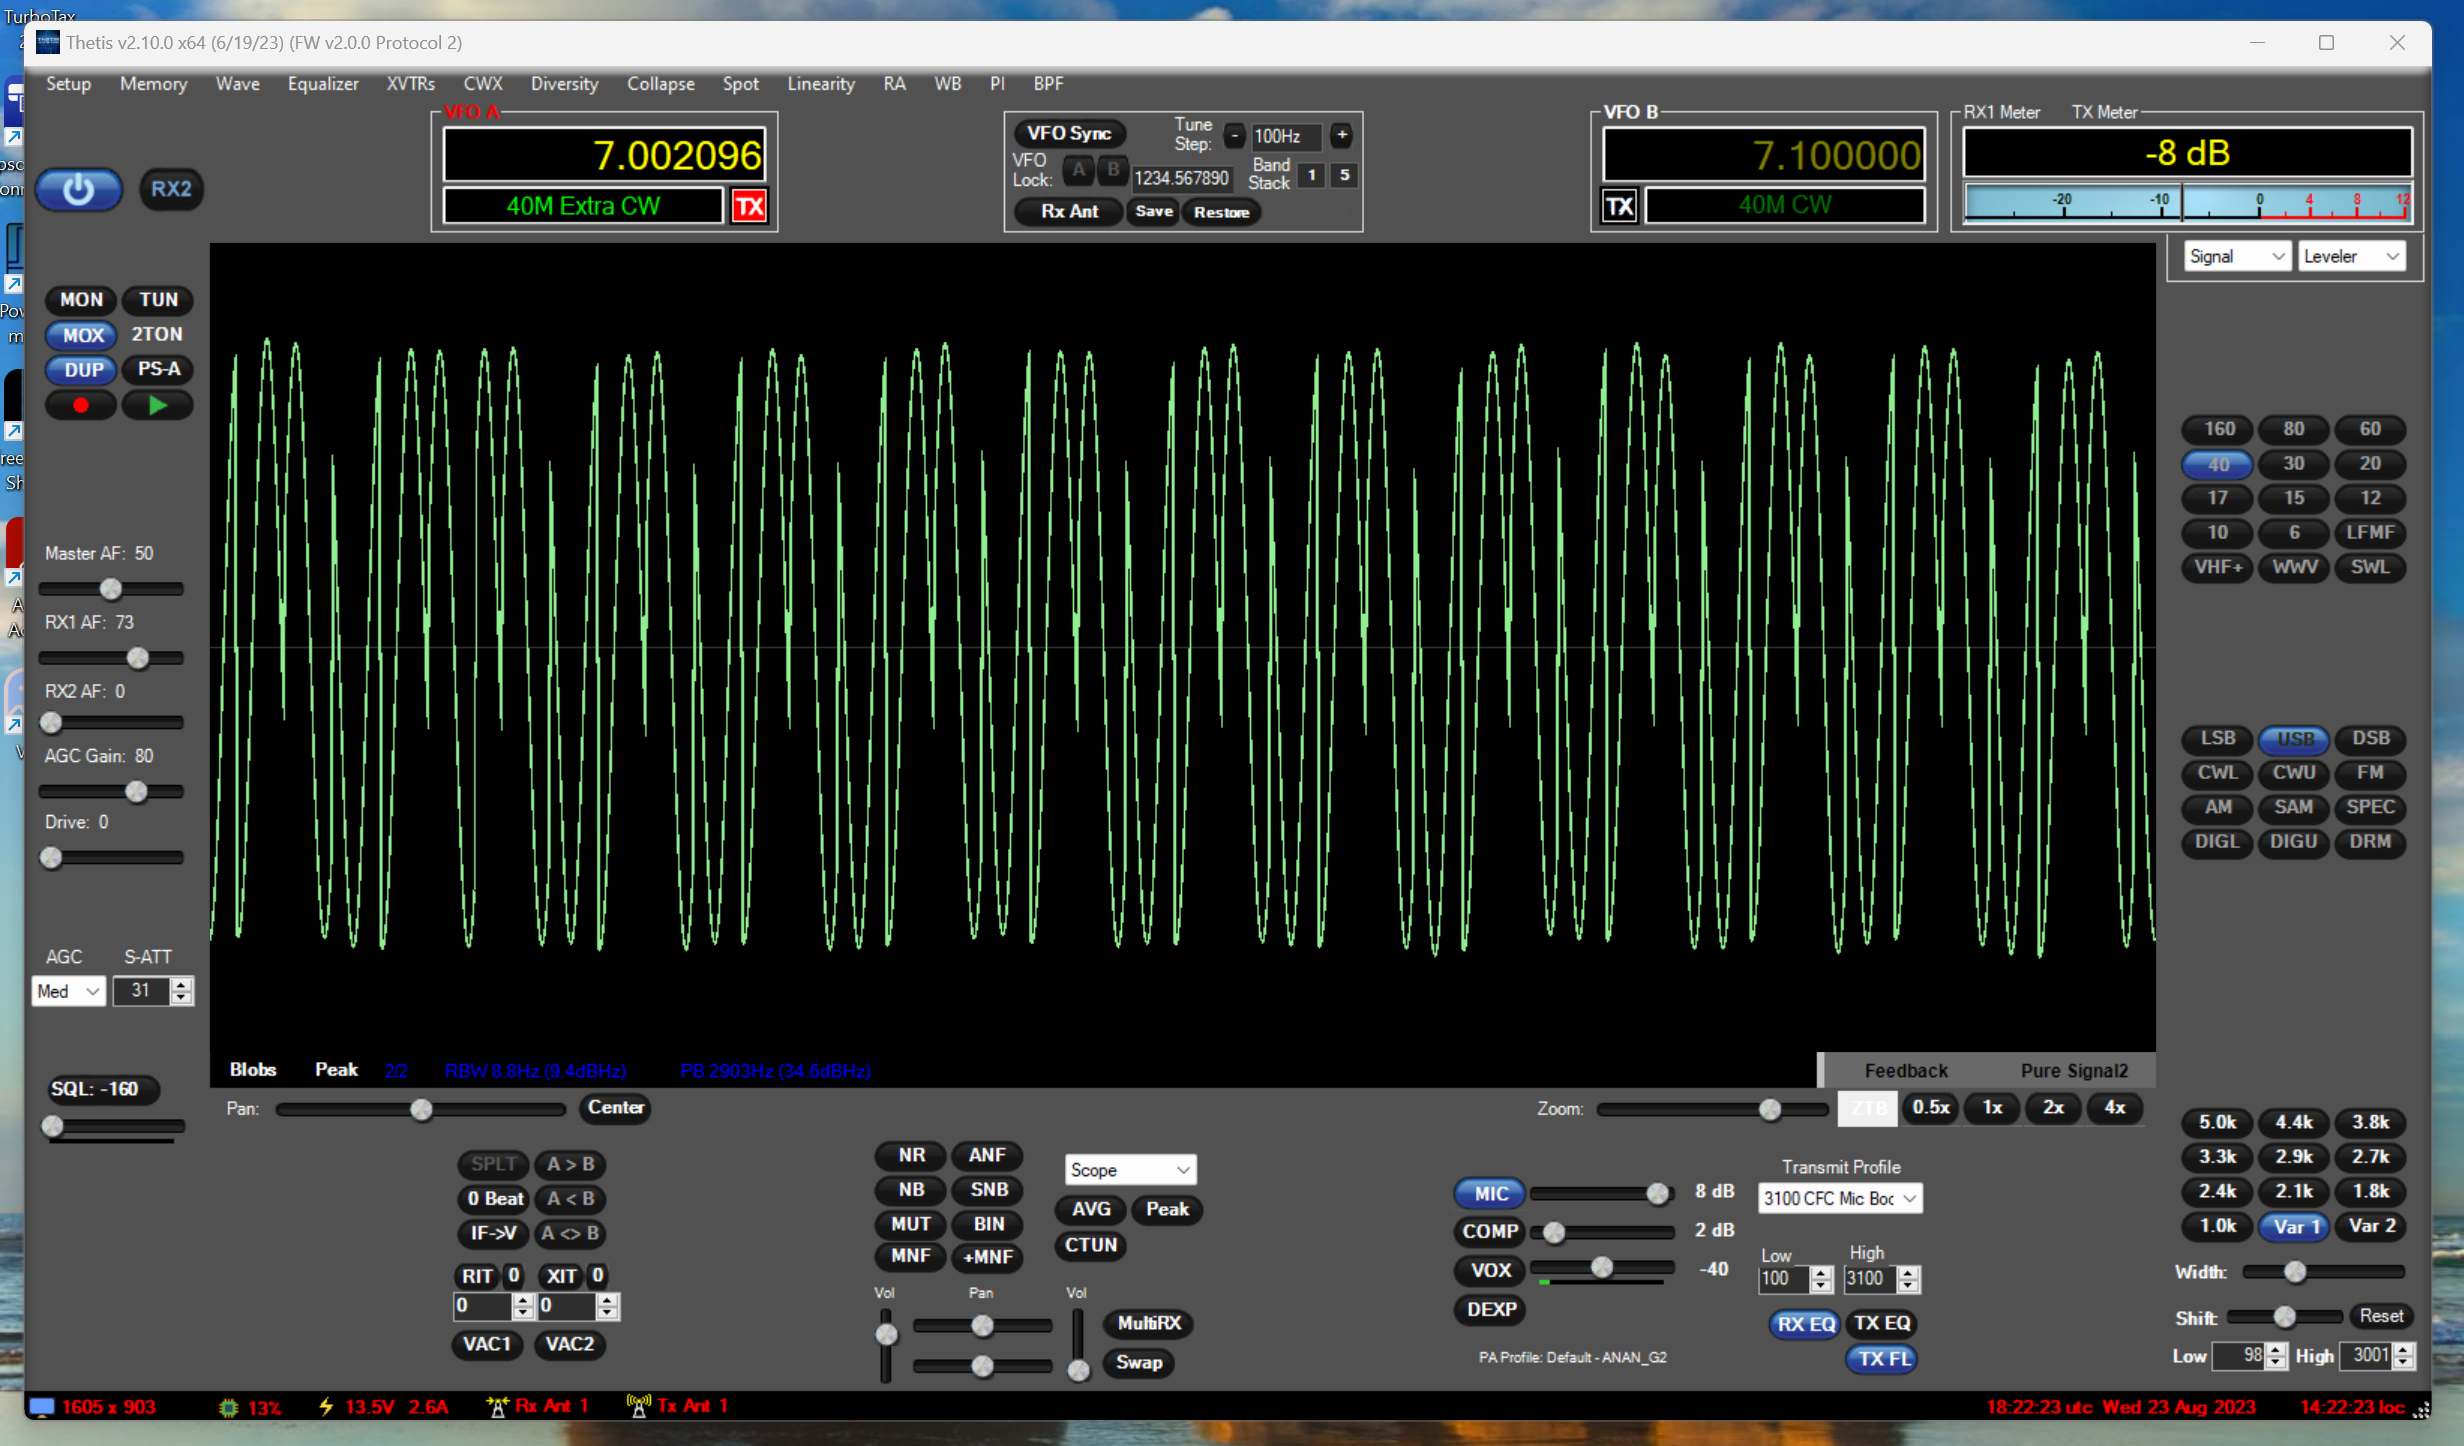Toggle the RX EQ button
Screen dimensions: 2464x1446
(x=1805, y=1323)
